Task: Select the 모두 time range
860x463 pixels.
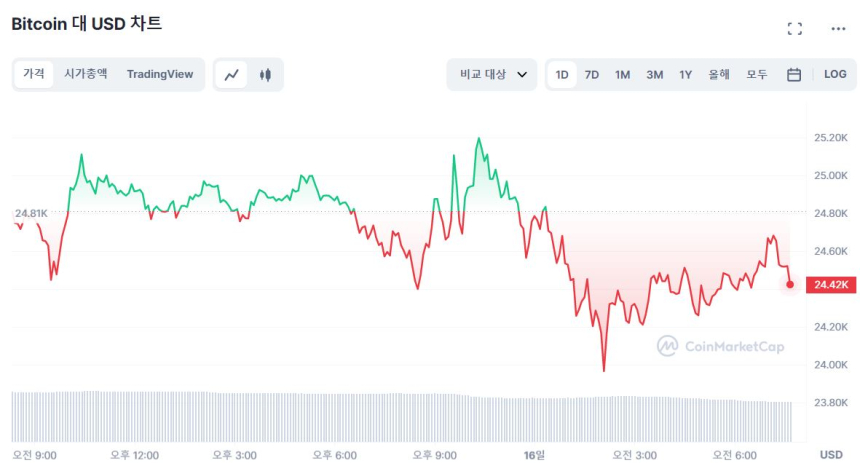Action: [x=757, y=74]
